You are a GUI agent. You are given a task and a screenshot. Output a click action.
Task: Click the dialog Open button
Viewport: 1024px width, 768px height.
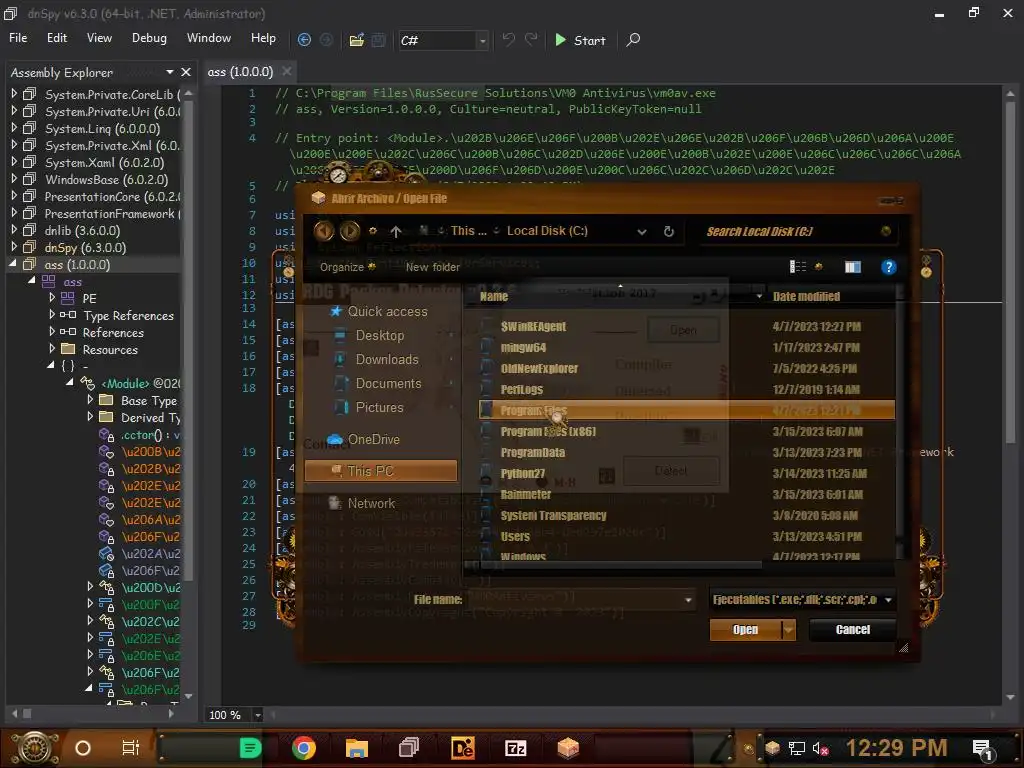745,630
